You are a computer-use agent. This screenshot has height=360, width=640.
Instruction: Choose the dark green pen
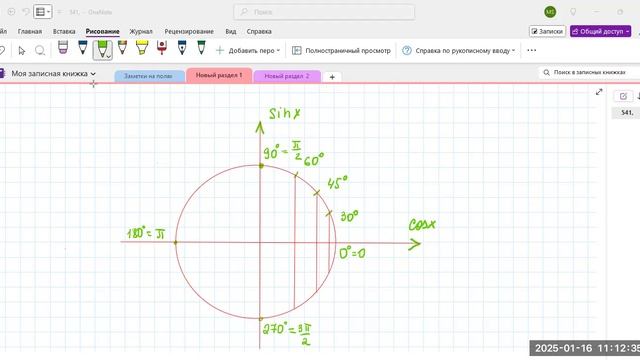coord(201,48)
